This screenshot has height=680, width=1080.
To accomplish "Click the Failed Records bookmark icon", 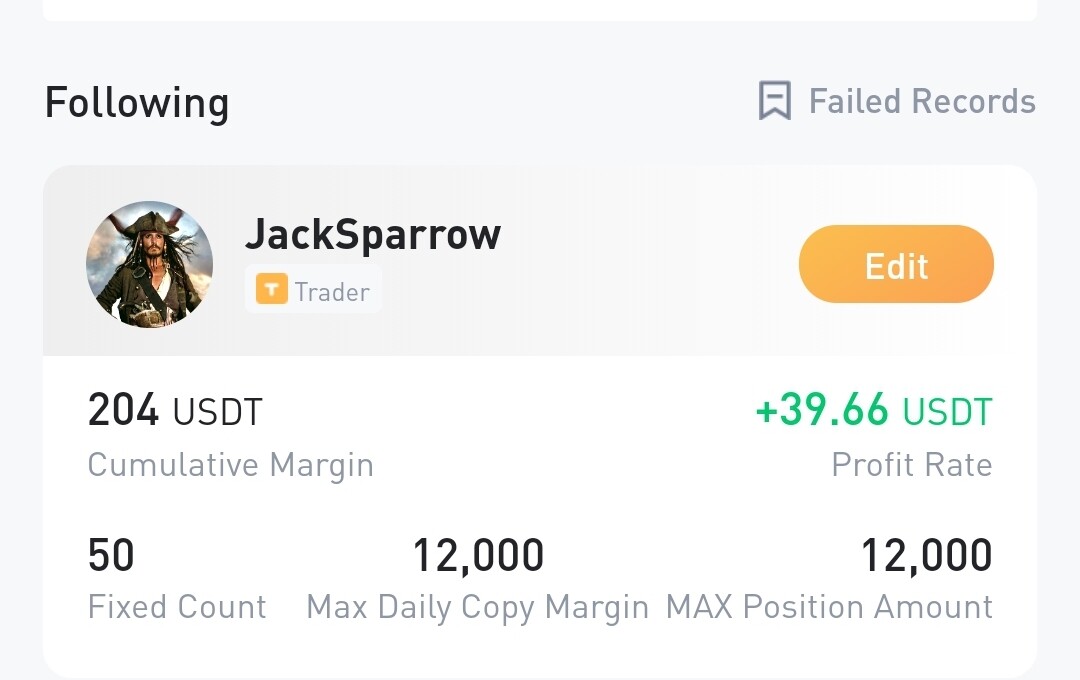I will pyautogui.click(x=774, y=101).
